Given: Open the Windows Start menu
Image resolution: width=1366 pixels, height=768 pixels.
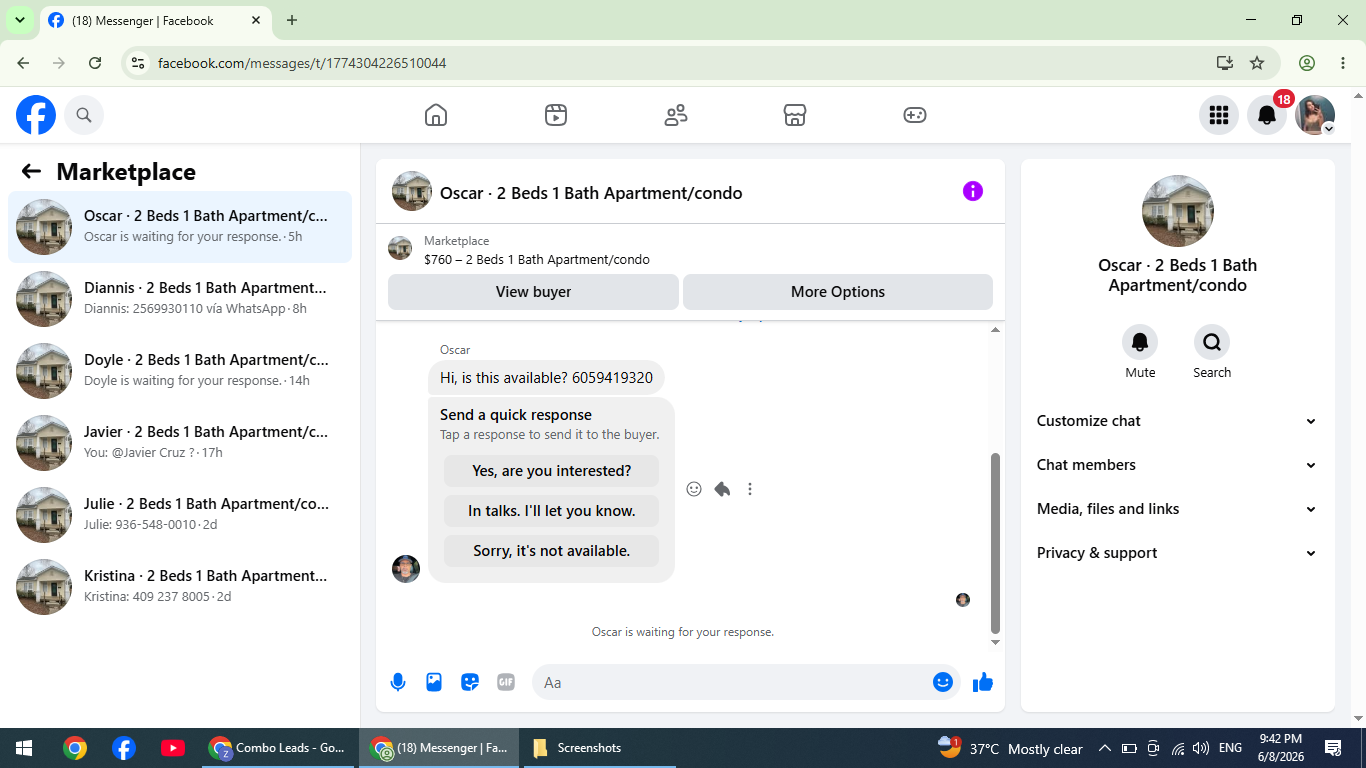Looking at the screenshot, I should click(x=24, y=748).
